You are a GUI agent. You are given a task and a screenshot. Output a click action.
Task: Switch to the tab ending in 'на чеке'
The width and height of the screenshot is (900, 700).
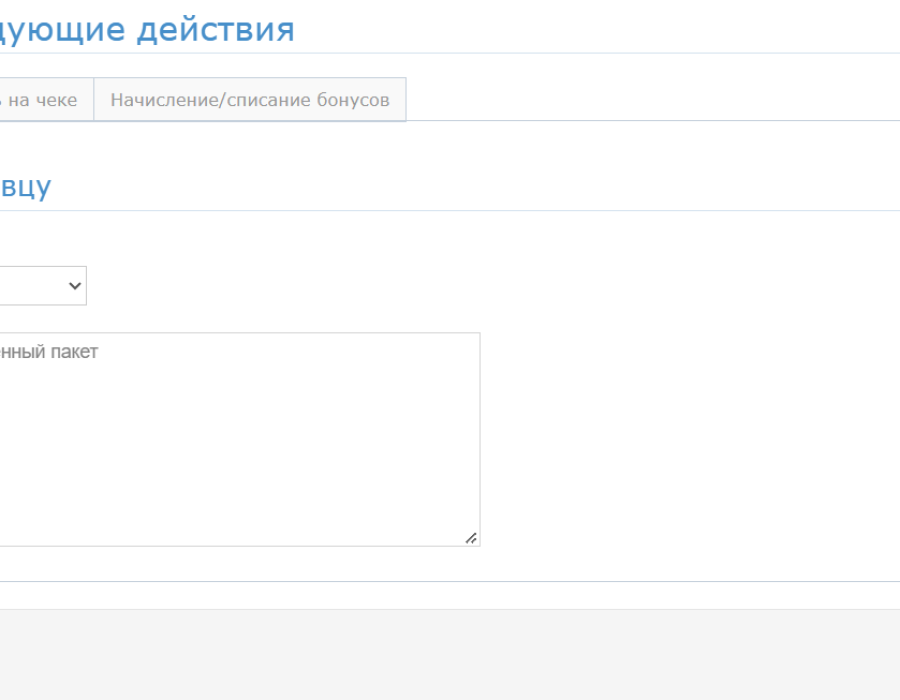click(46, 100)
